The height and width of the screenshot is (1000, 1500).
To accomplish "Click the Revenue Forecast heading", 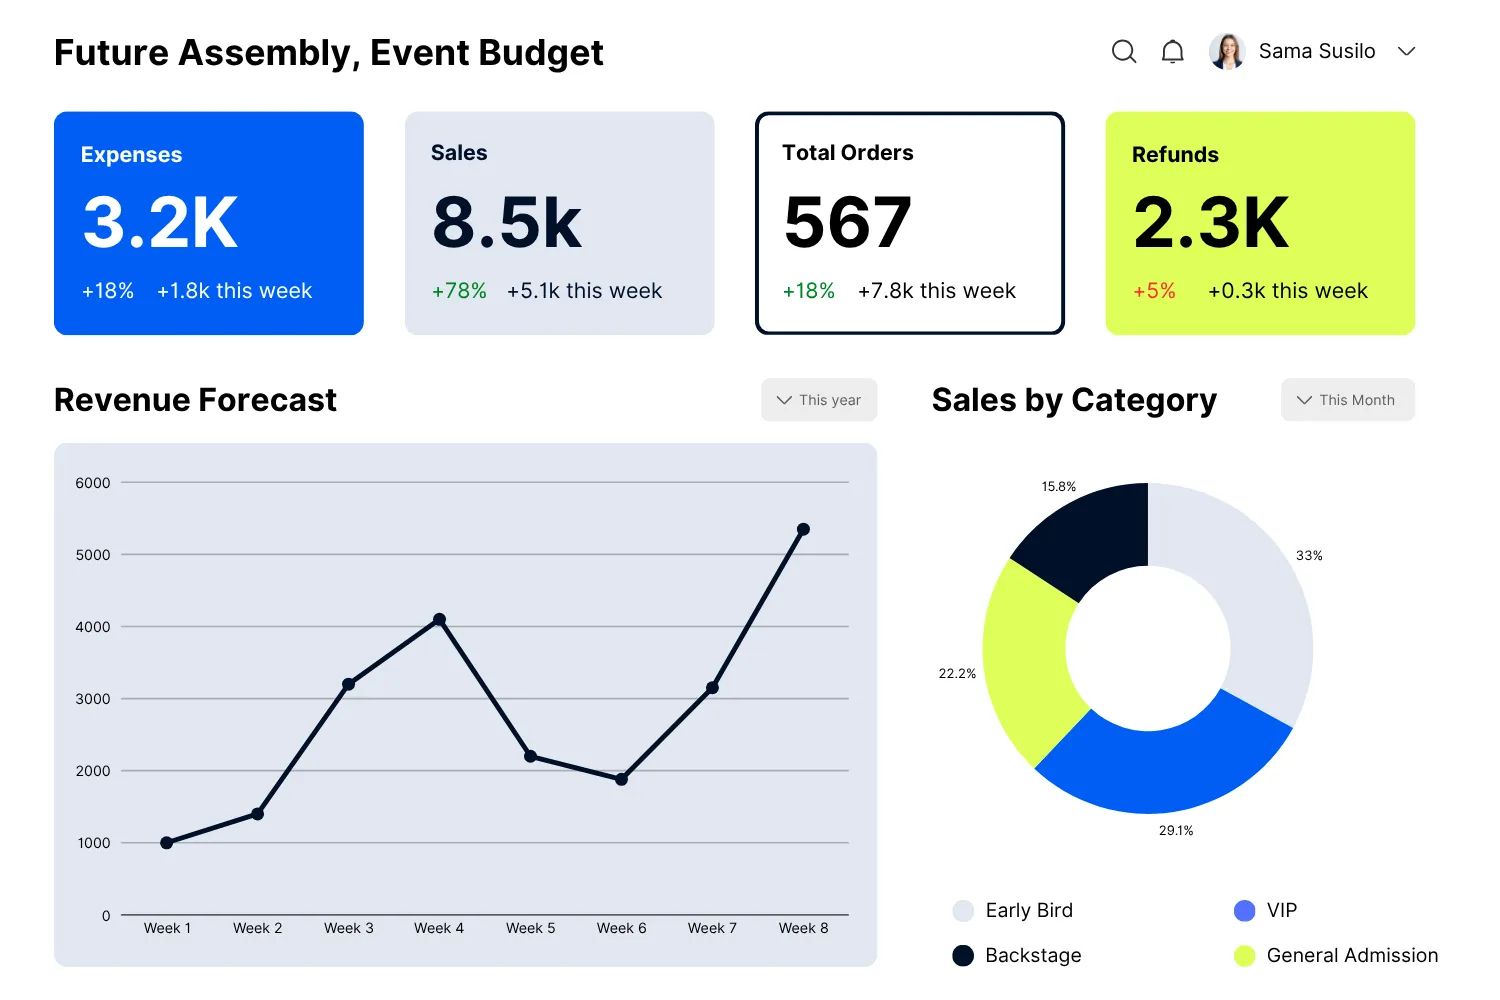I will pos(195,400).
